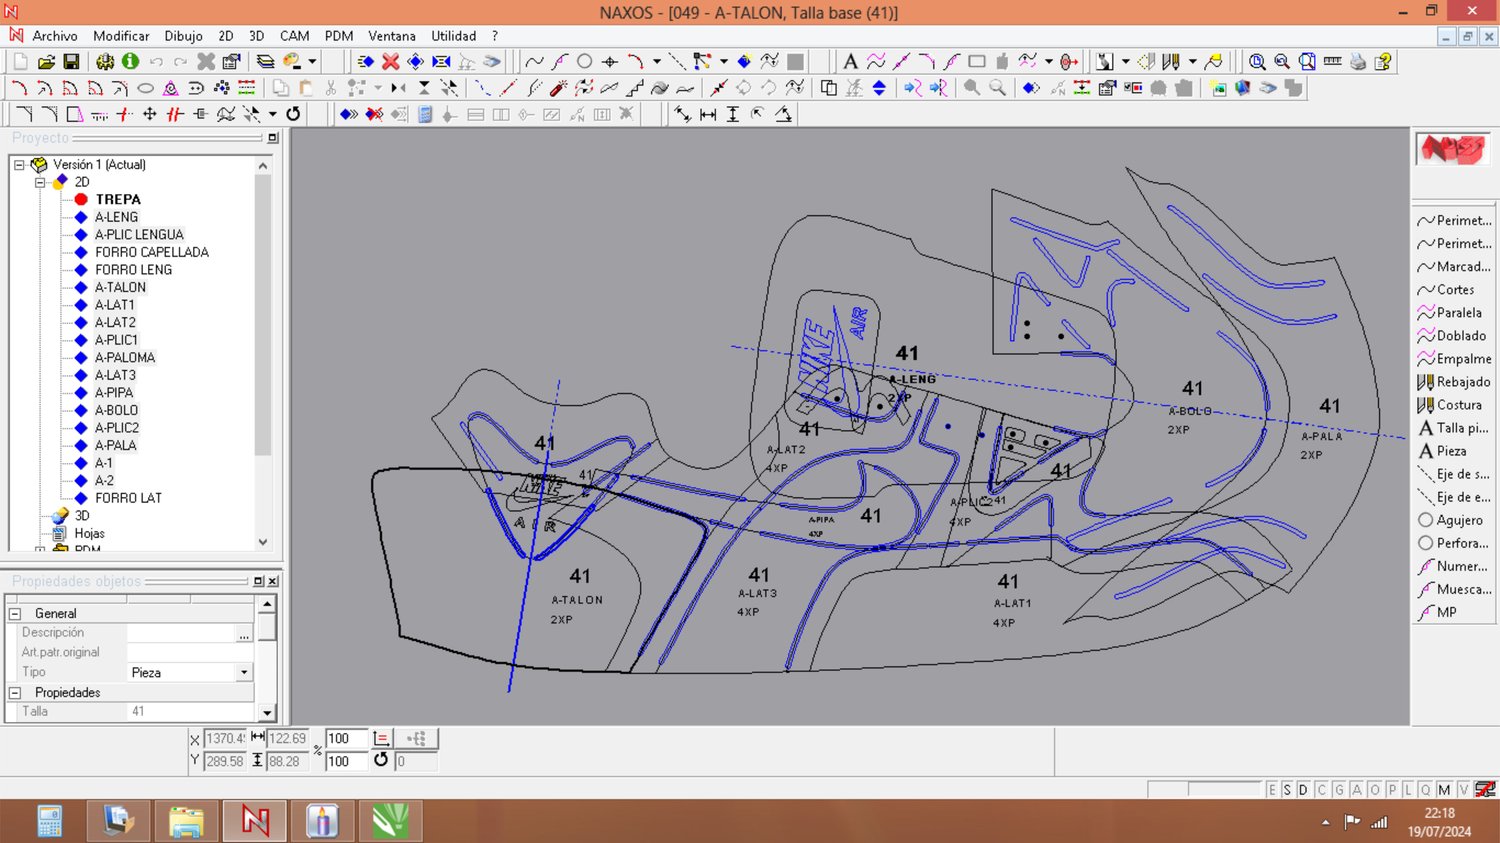This screenshot has height=843, width=1500.
Task: Click the green information circle icon
Action: (x=130, y=62)
